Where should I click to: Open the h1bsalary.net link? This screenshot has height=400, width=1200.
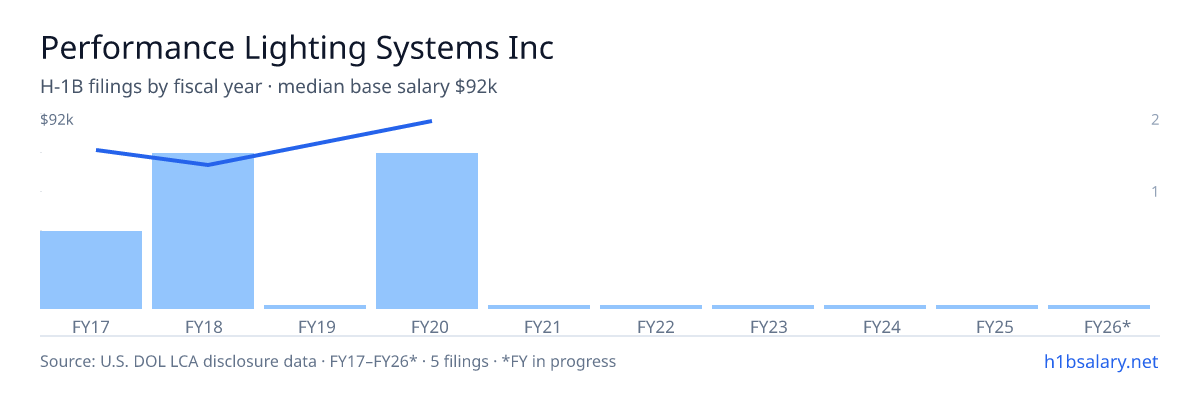point(1101,361)
